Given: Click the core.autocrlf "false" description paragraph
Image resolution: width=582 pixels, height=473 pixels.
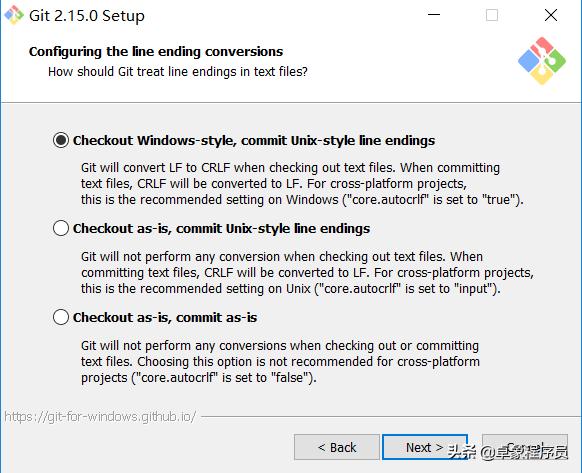Looking at the screenshot, I should pyautogui.click(x=280, y=362).
